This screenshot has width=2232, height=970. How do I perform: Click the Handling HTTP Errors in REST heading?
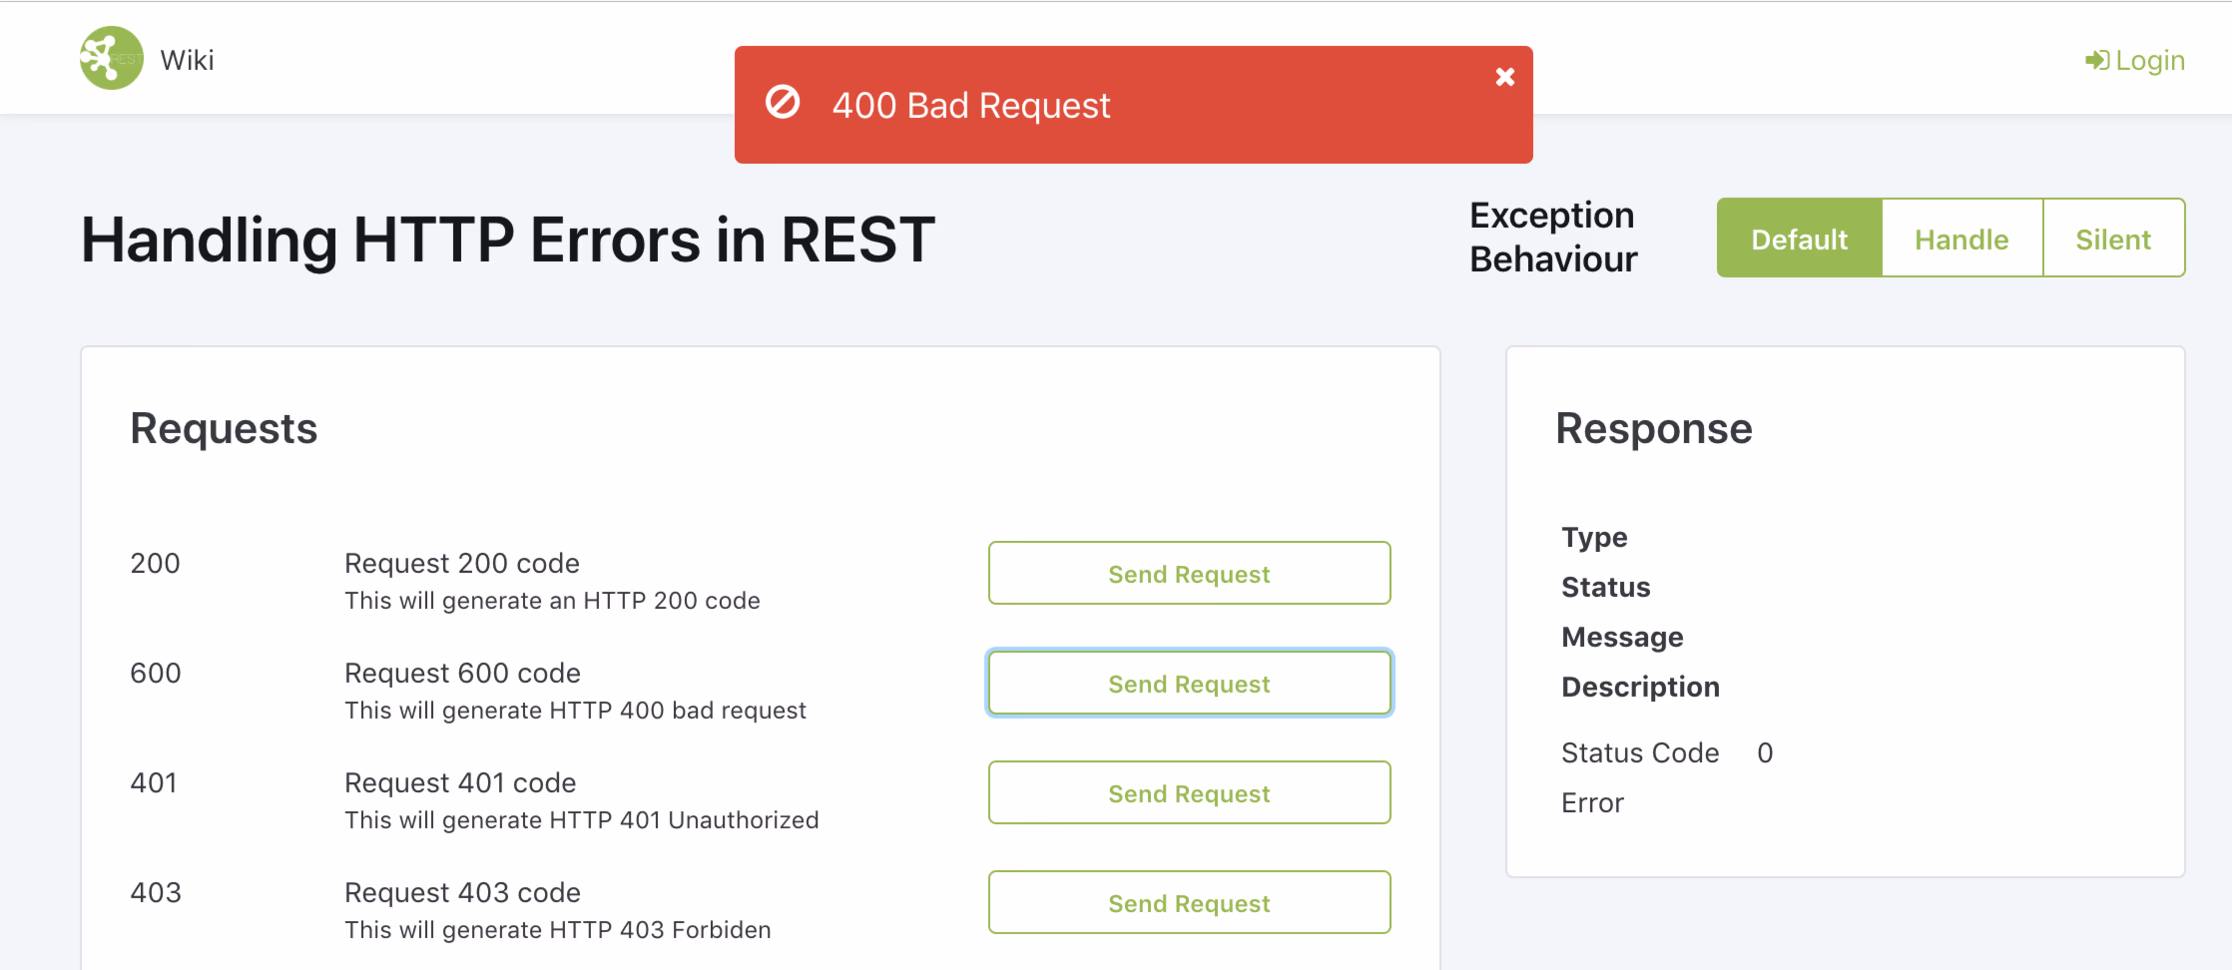tap(507, 240)
